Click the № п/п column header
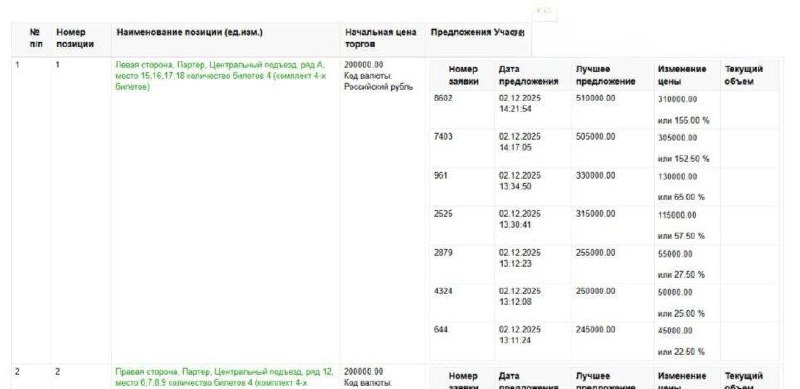This screenshot has height=389, width=800. 36,38
